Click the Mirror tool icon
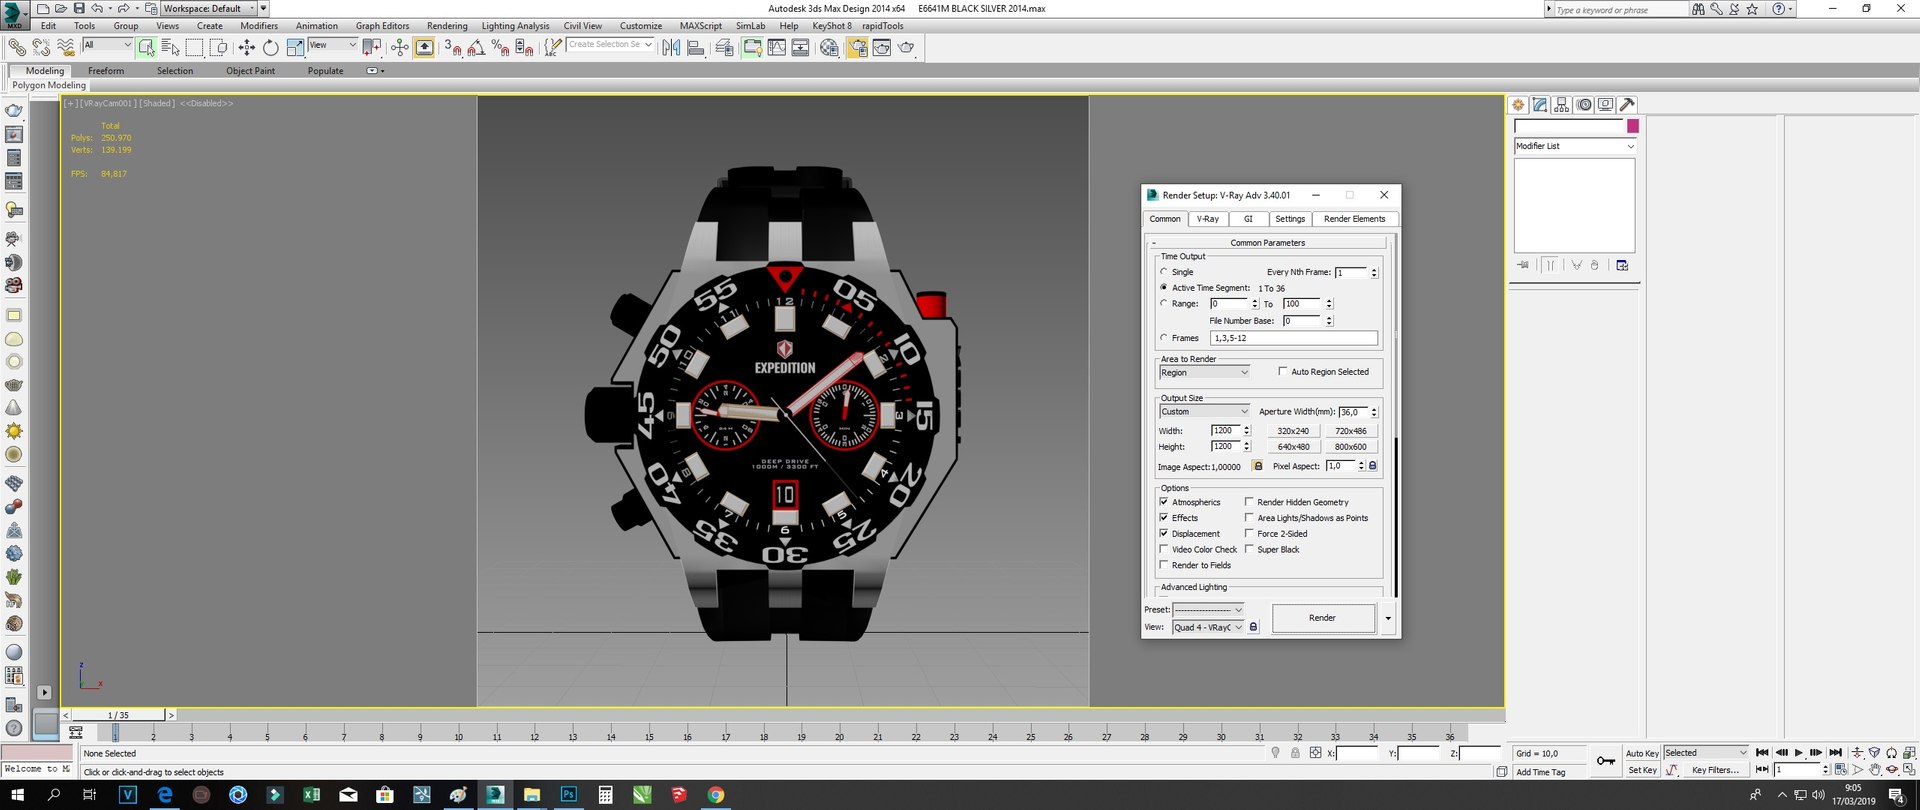Screen dimensions: 1920x810 671,47
